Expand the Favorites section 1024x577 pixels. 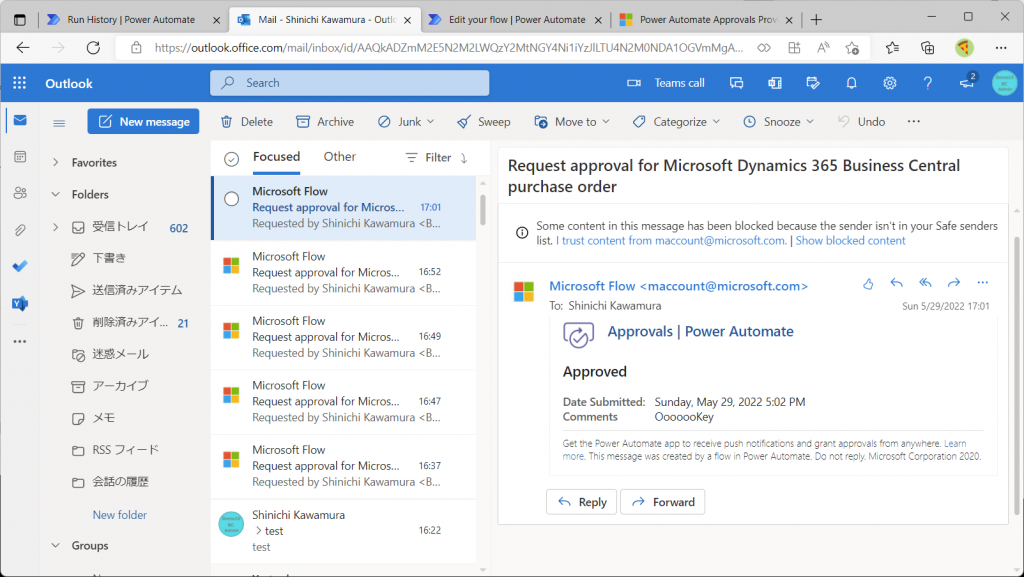tap(56, 162)
